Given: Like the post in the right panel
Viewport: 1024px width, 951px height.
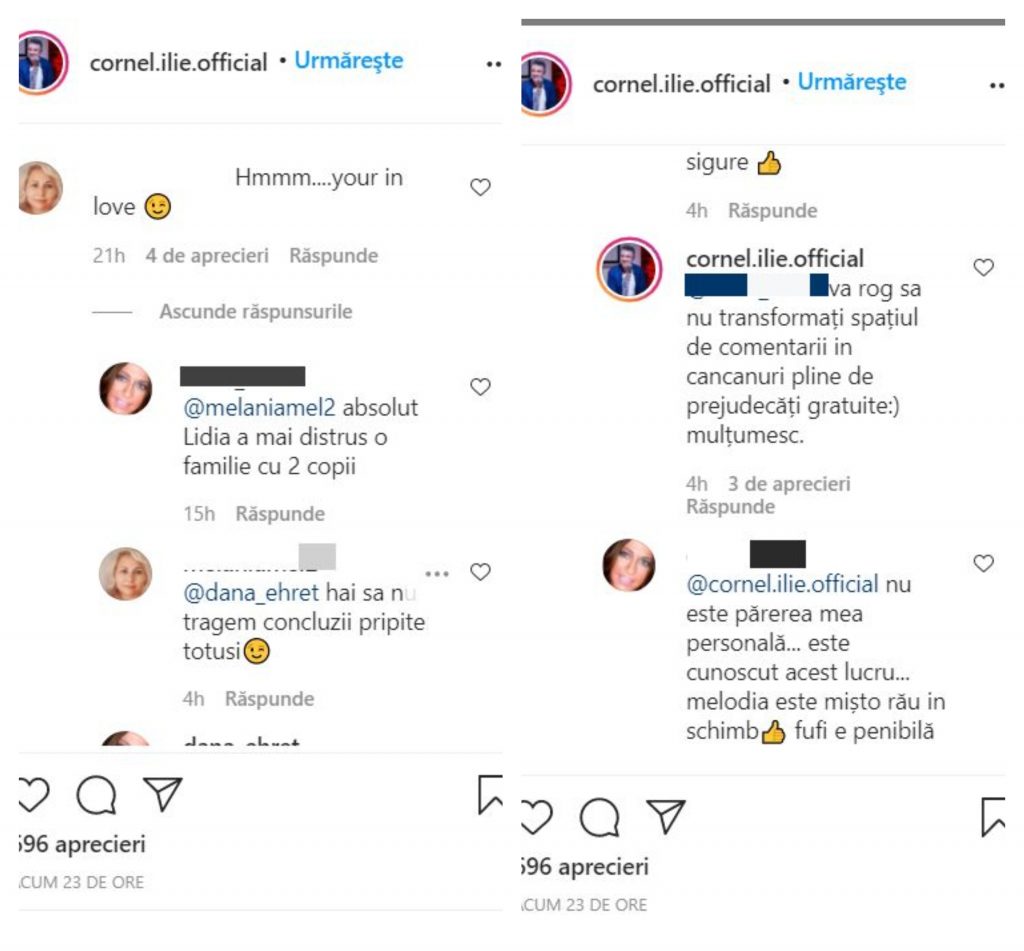Looking at the screenshot, I should coord(537,817).
